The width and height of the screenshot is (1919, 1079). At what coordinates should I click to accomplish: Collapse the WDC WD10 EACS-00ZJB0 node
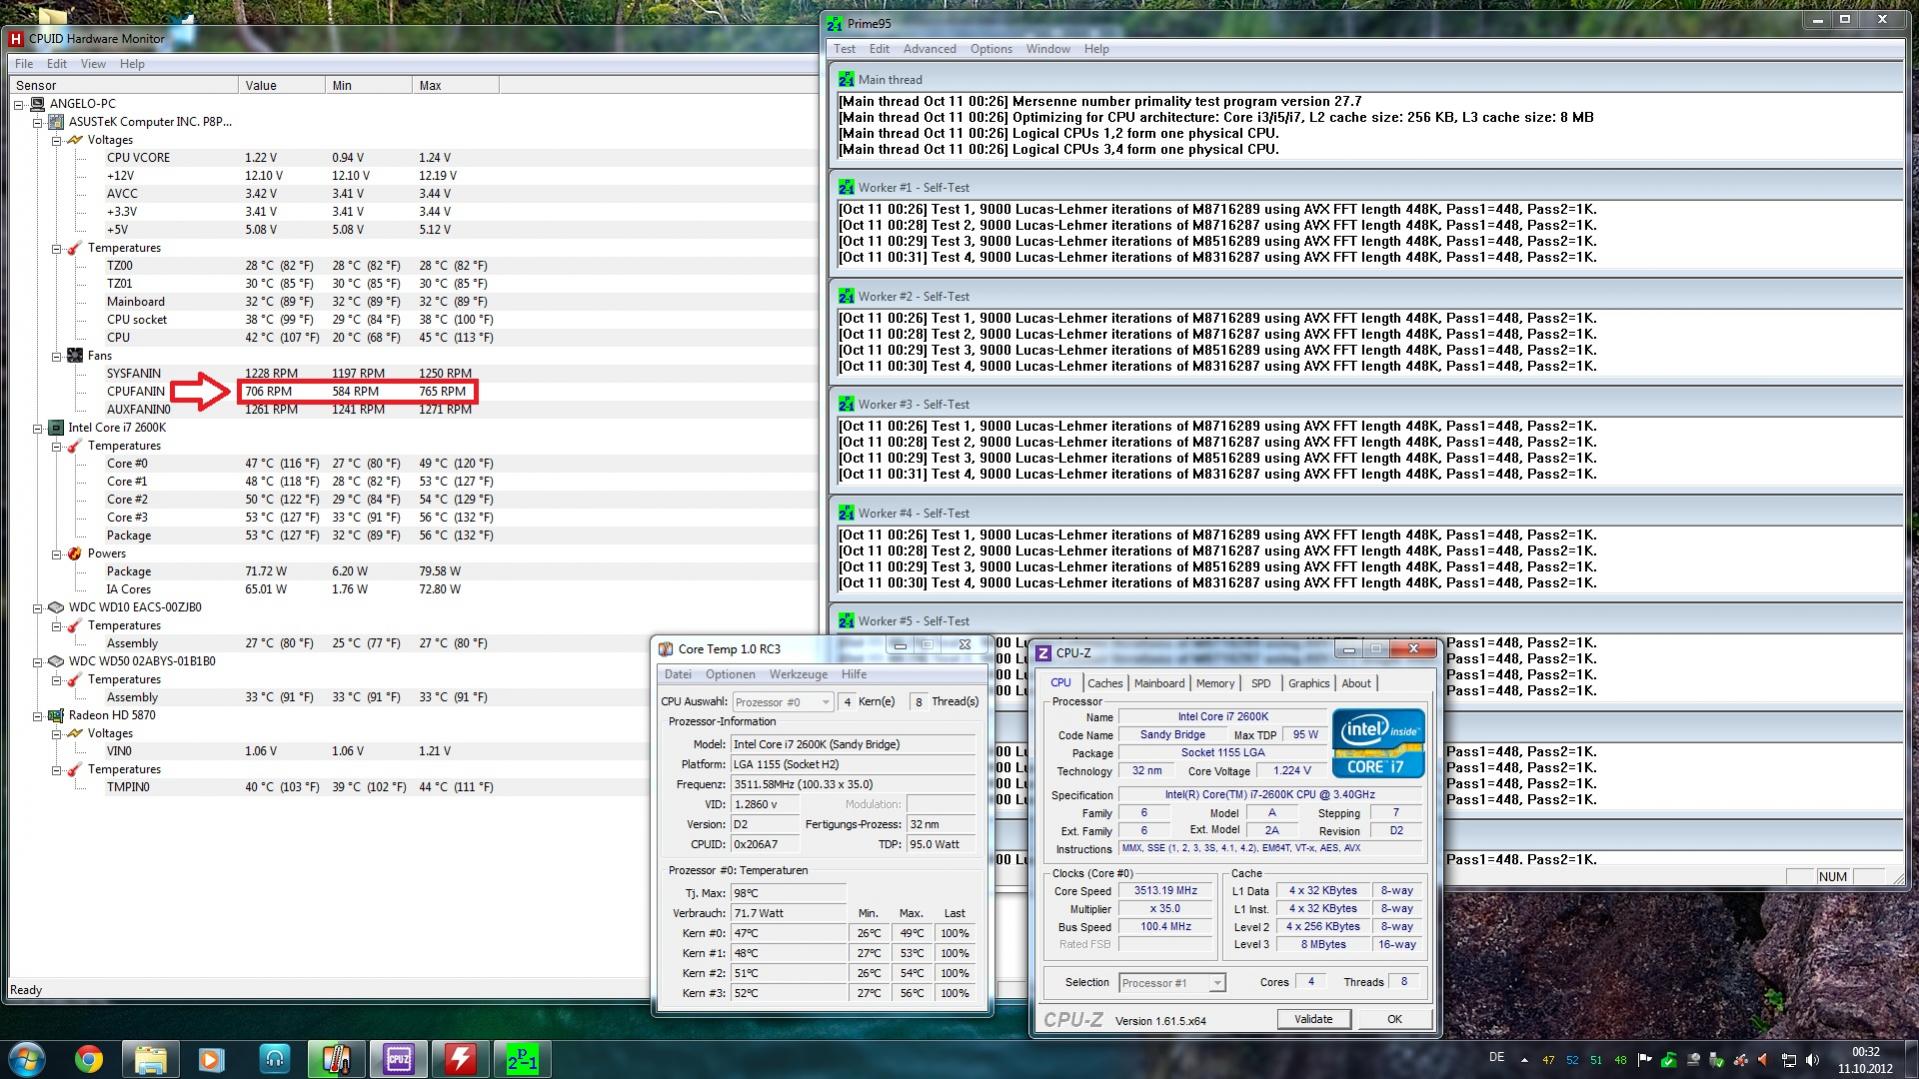coord(38,608)
